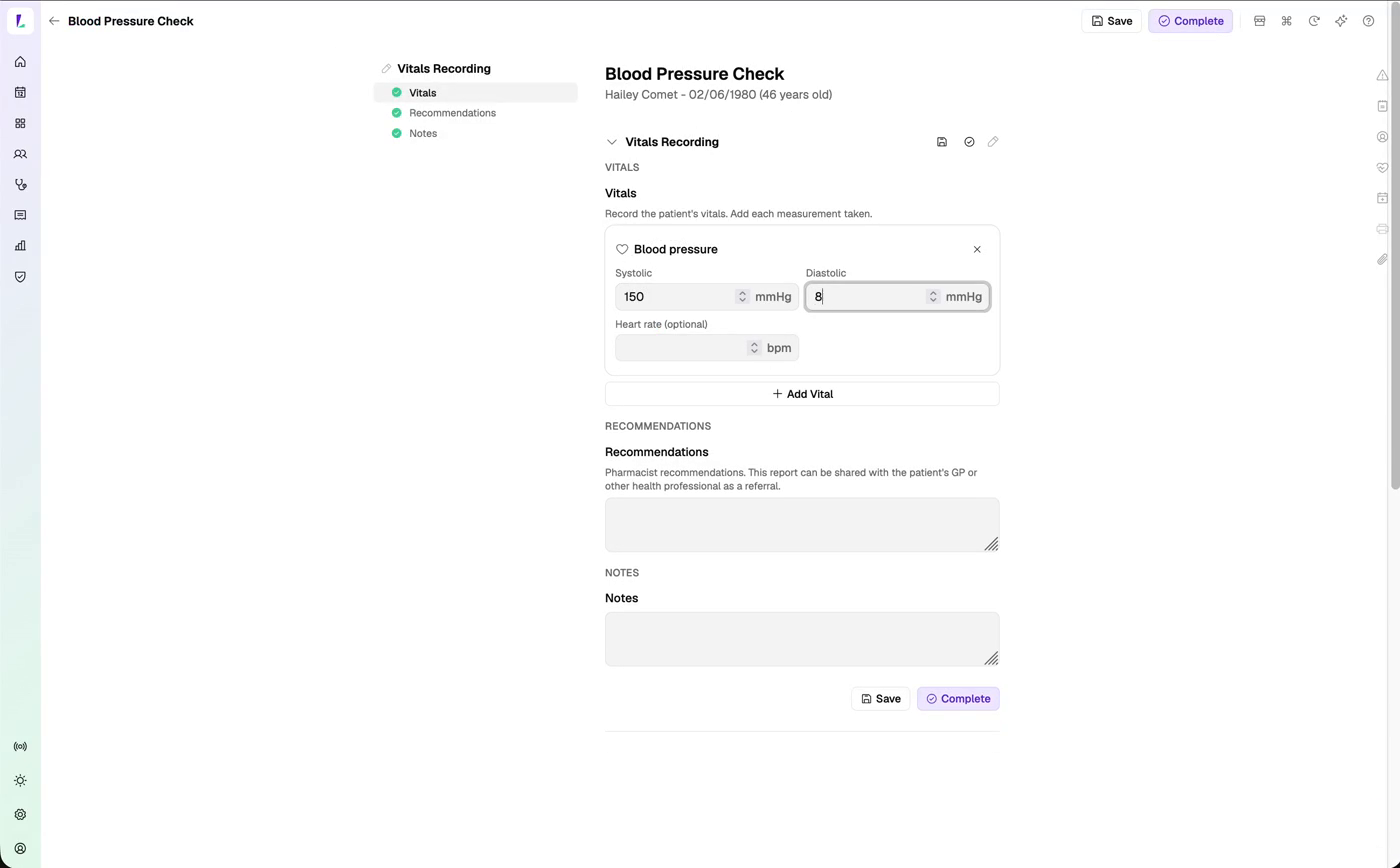Adjust the Diastolic value with its stepper
Viewport: 1400px width, 868px height.
tap(933, 297)
